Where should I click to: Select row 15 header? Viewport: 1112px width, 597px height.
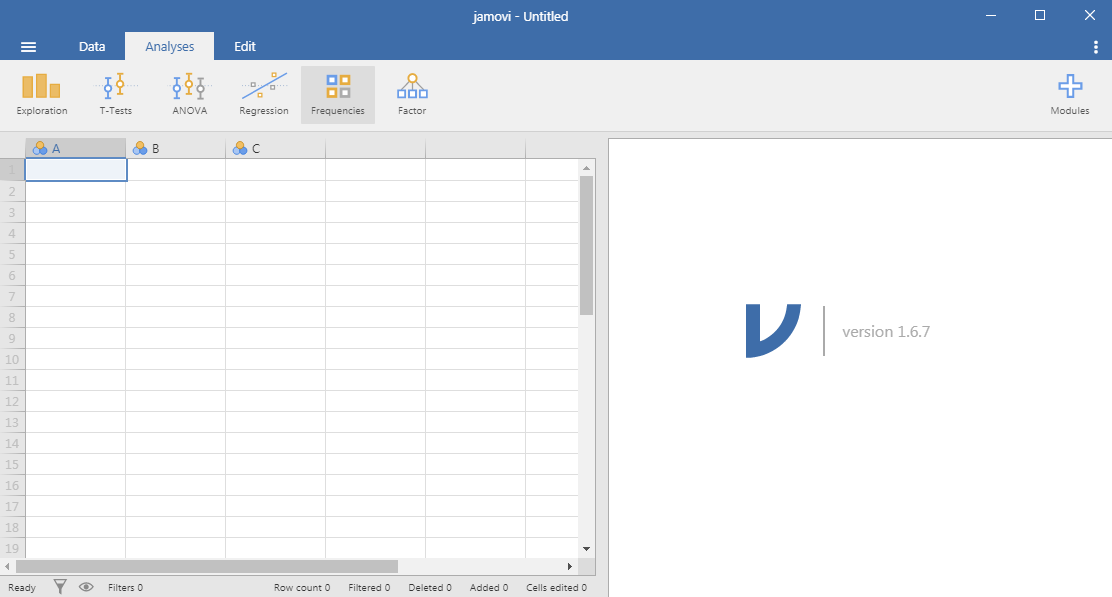(x=12, y=464)
